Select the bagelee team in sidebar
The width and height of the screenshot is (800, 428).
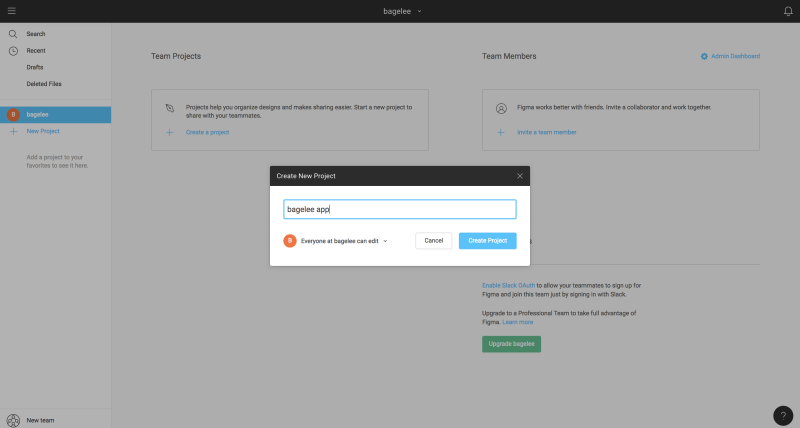point(55,115)
